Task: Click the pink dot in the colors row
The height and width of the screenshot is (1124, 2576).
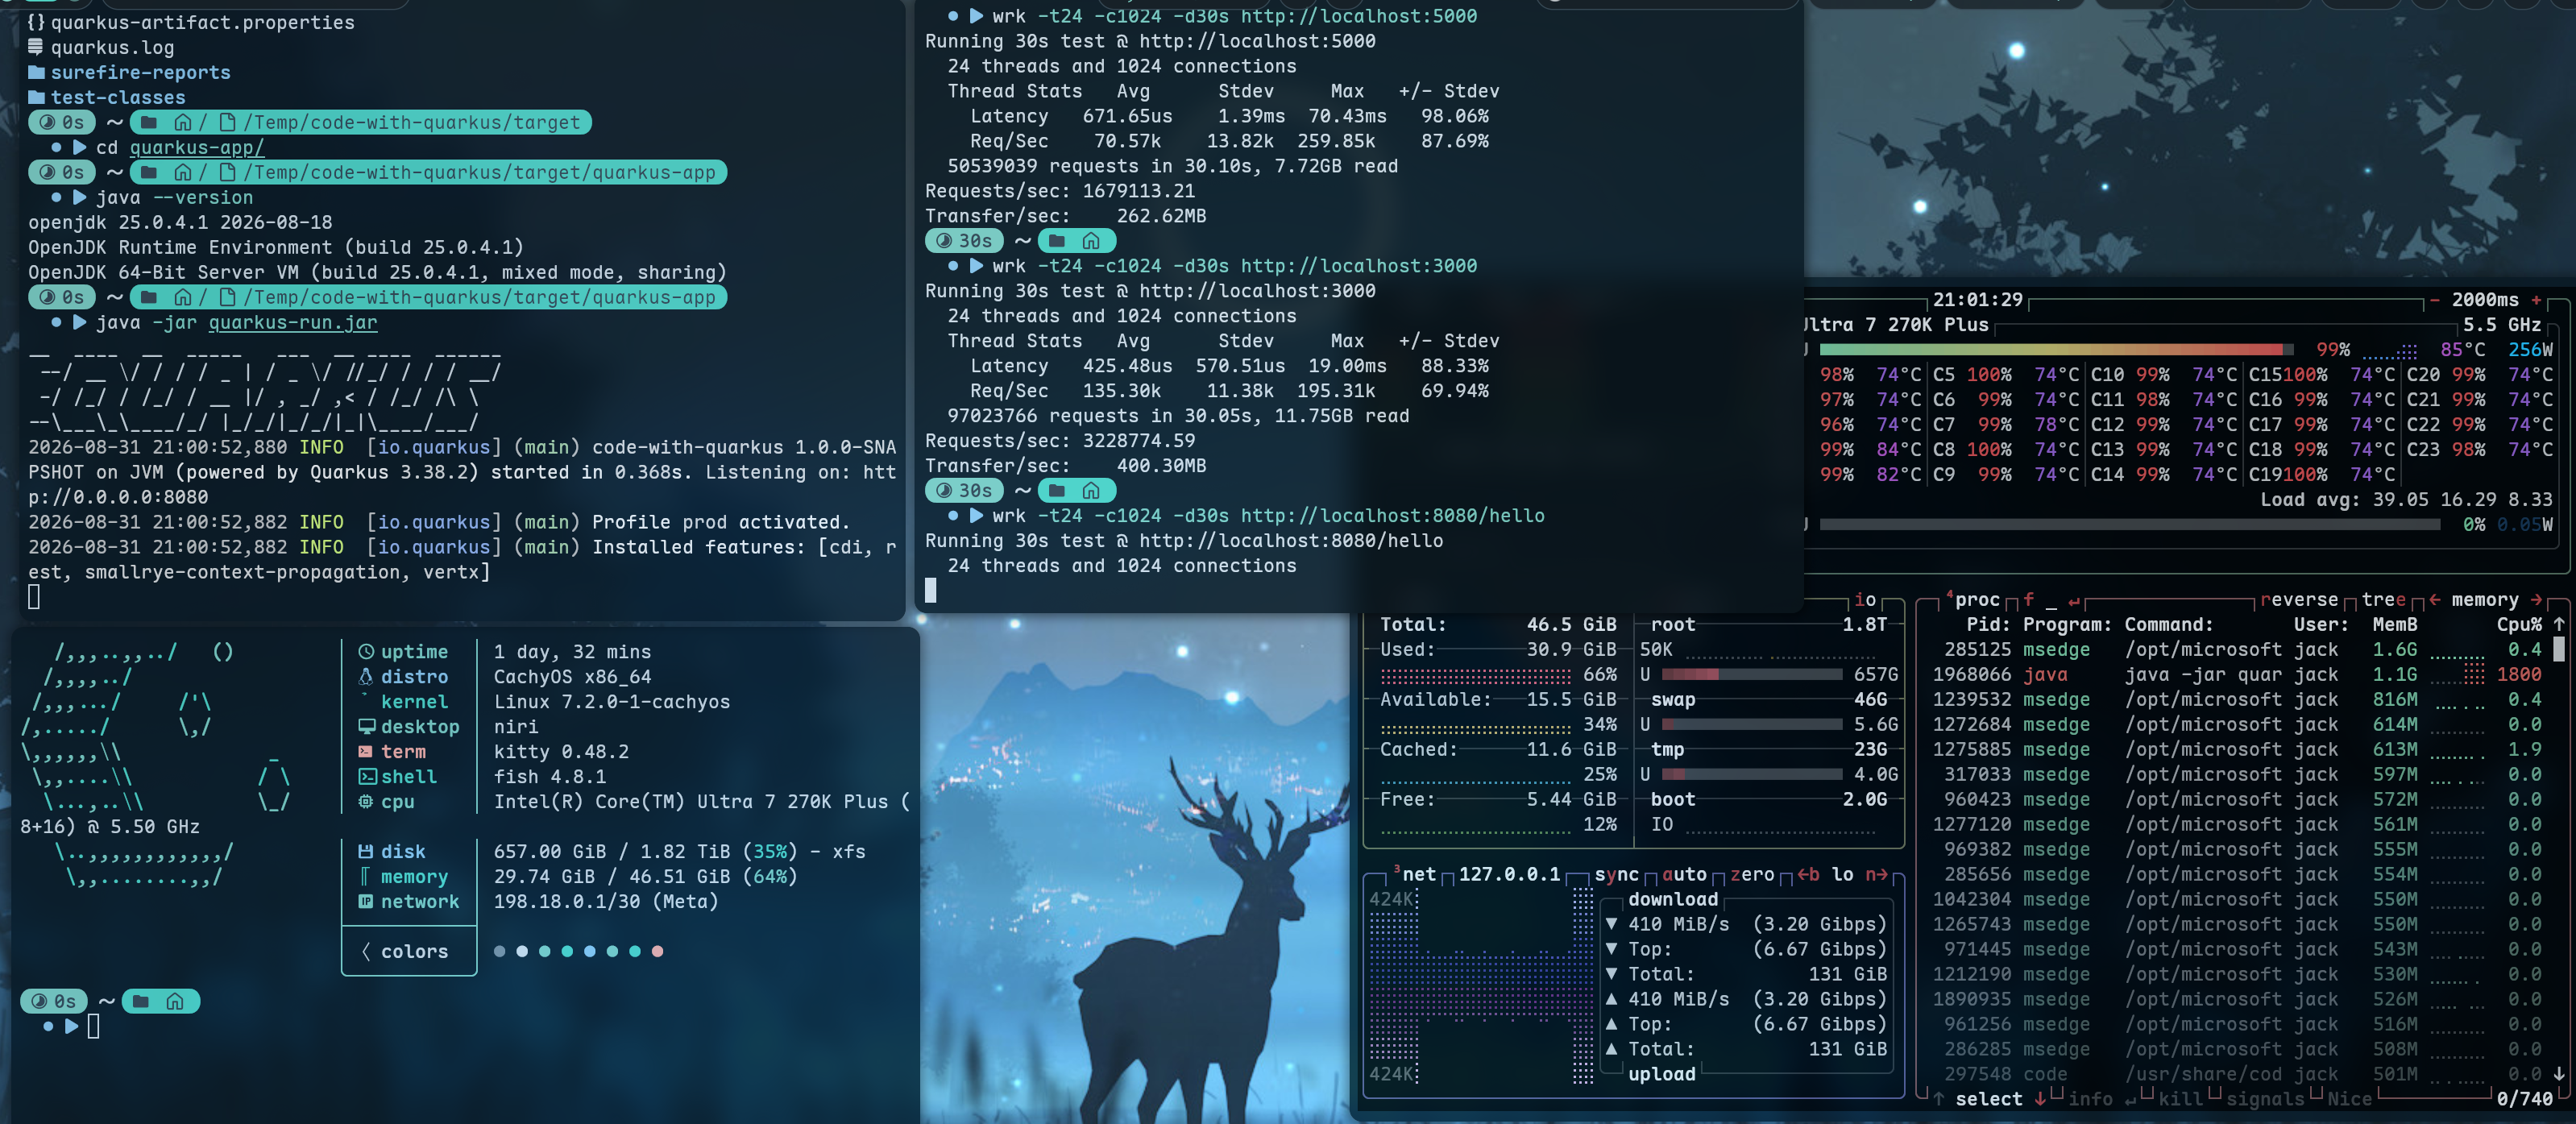Action: coord(657,951)
